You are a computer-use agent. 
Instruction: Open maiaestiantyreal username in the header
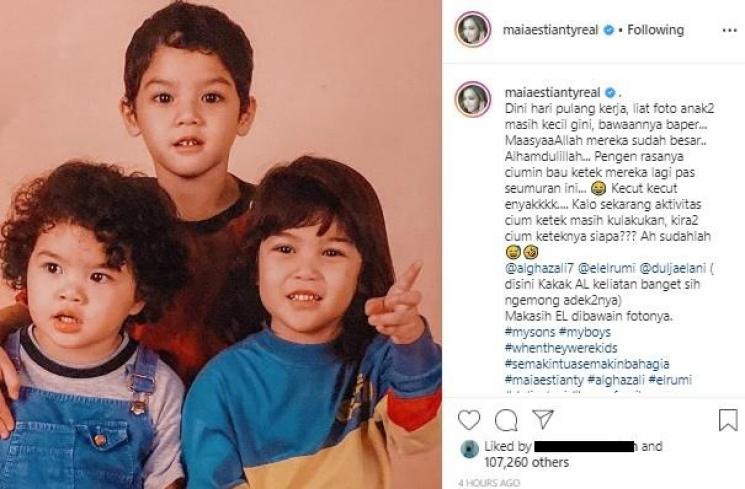[x=550, y=30]
